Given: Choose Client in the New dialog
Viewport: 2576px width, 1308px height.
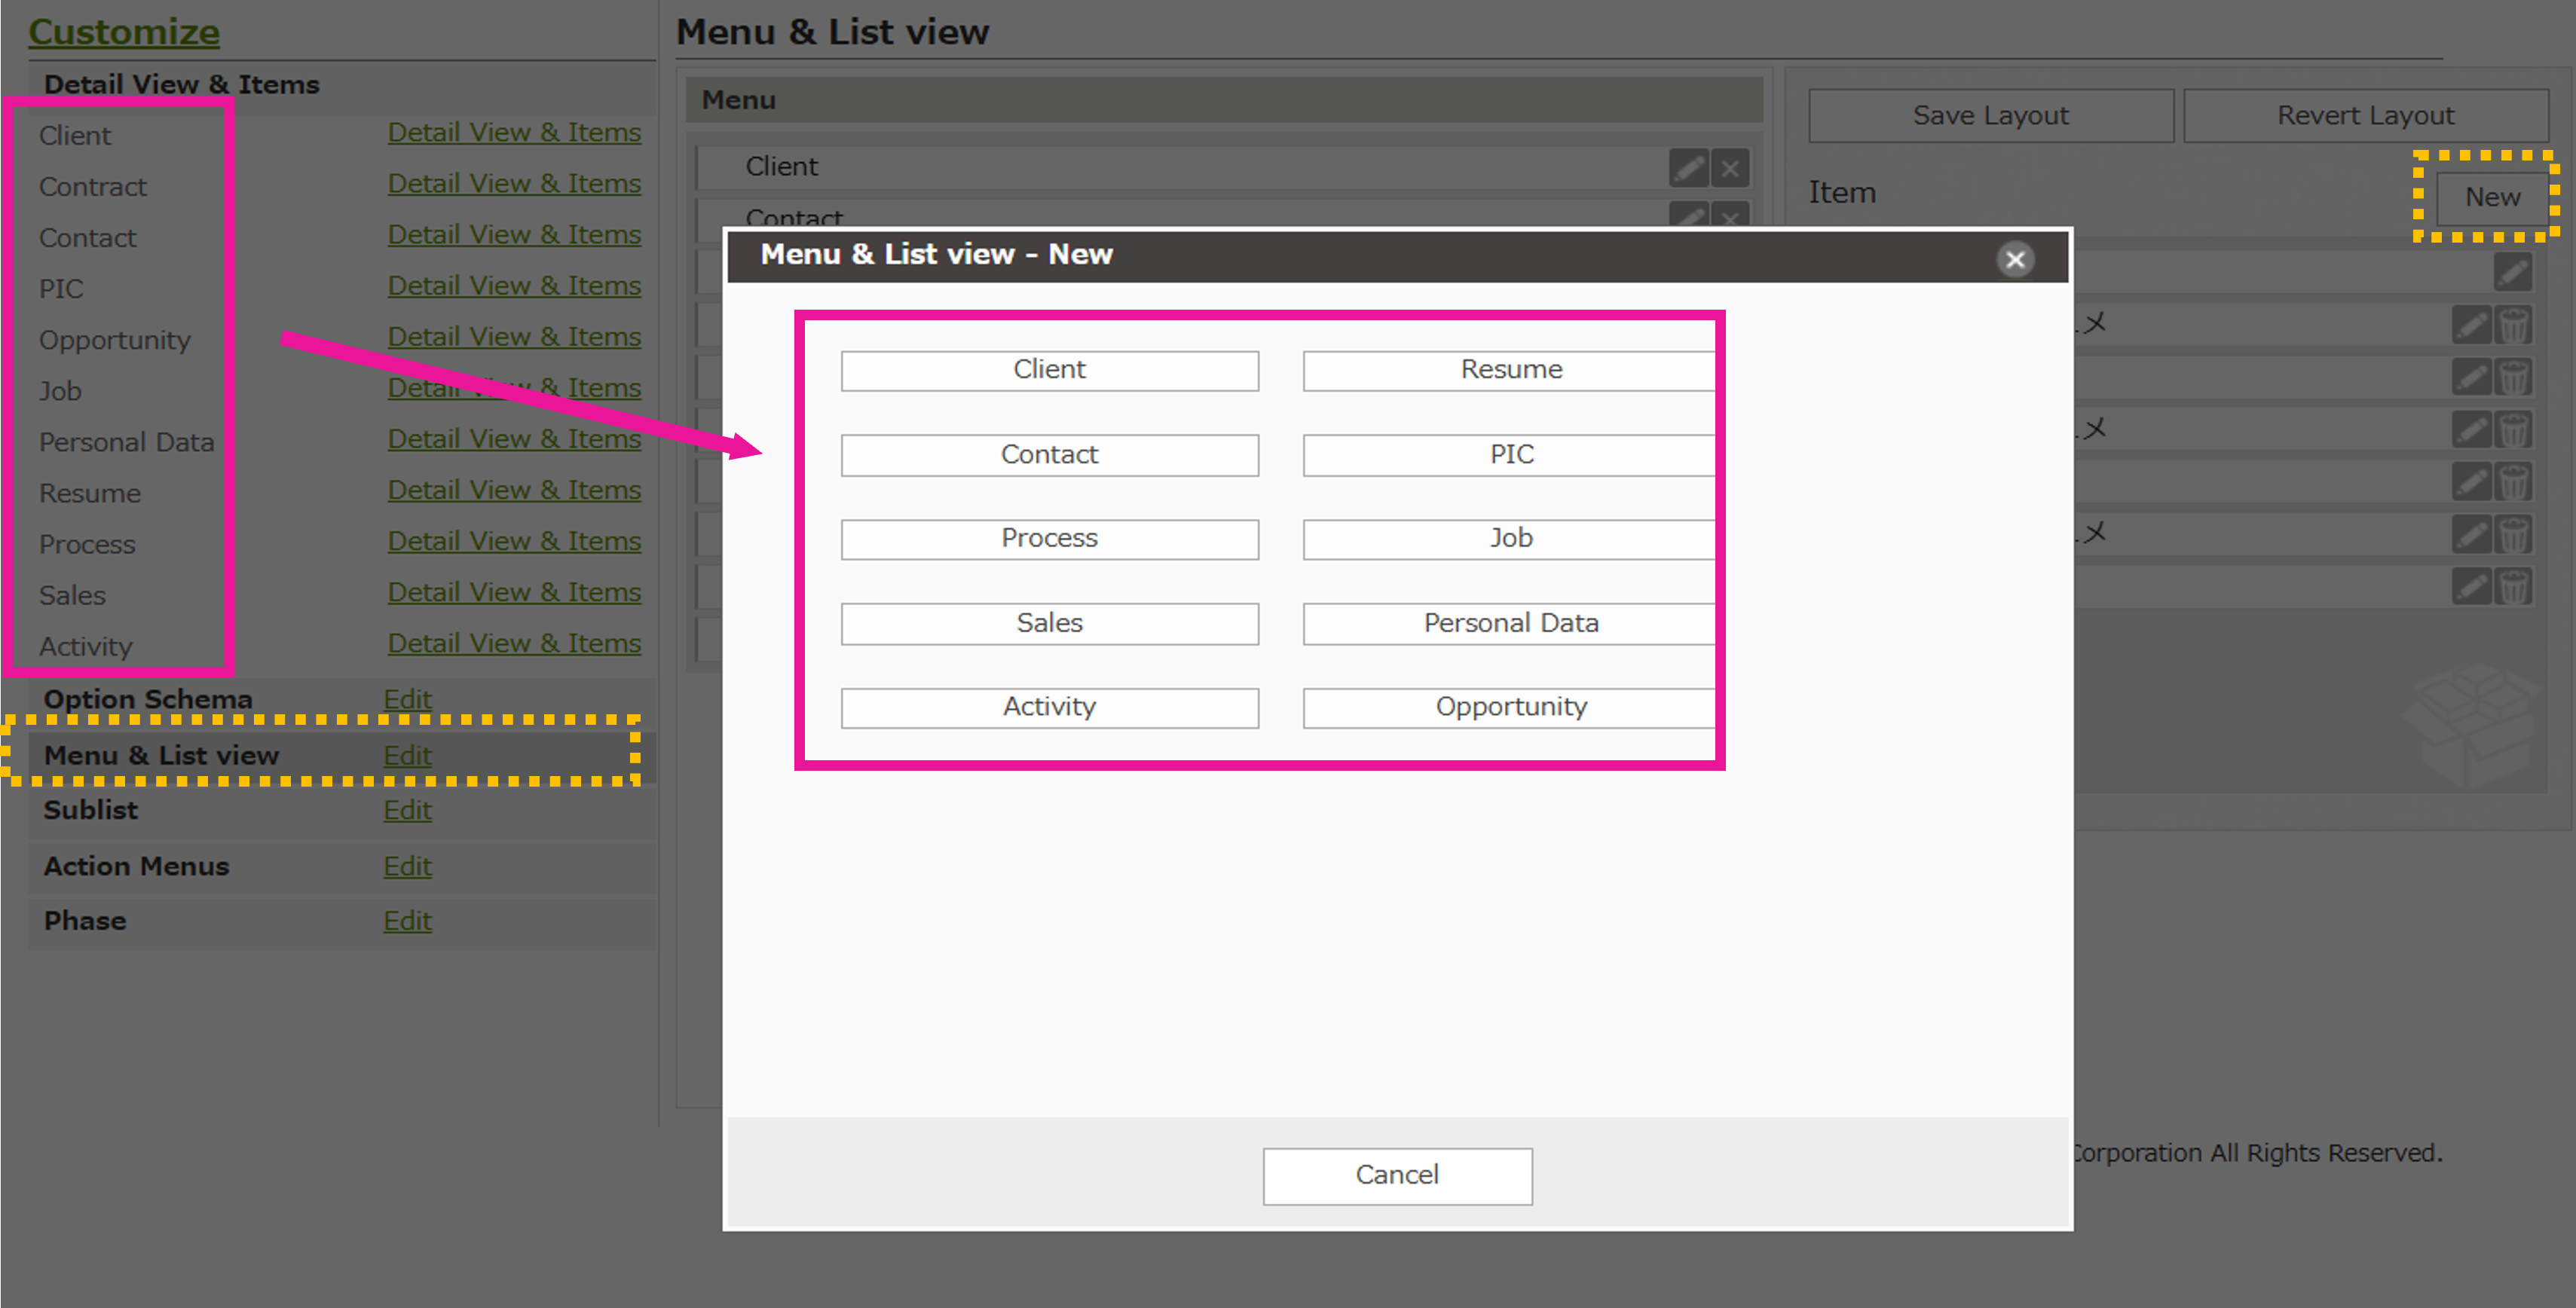Looking at the screenshot, I should (x=1049, y=370).
